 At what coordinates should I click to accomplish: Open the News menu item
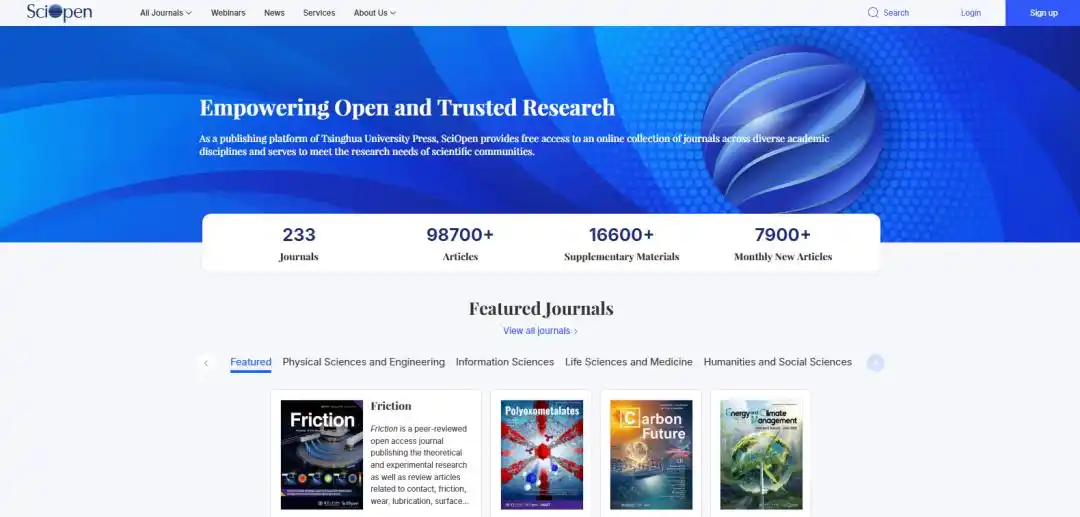point(274,13)
